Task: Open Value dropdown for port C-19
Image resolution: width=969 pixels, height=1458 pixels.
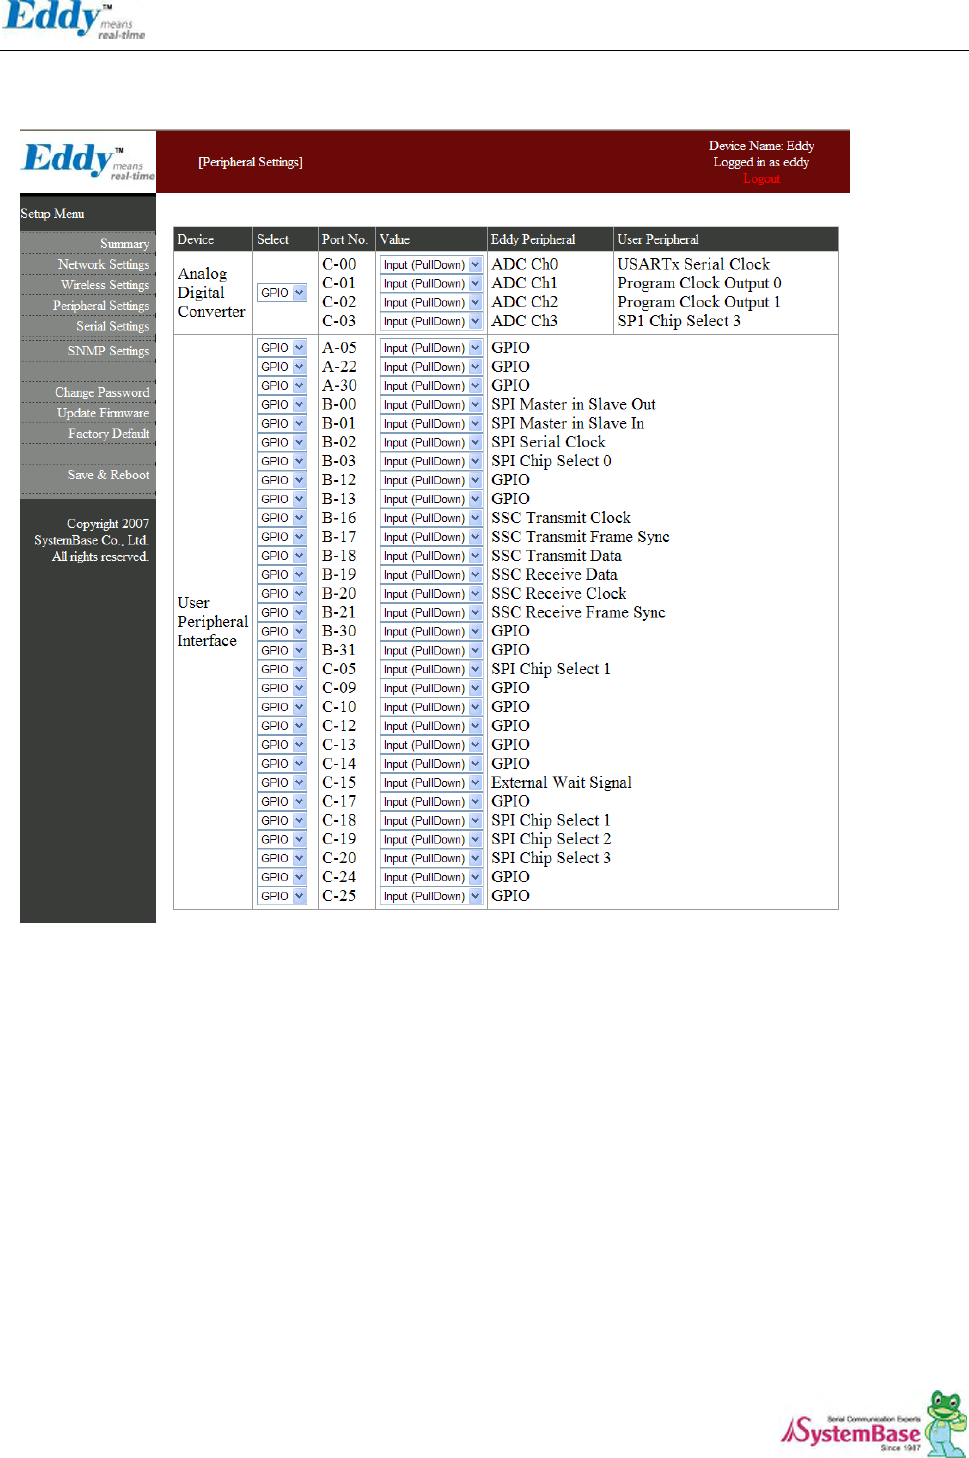Action: coord(431,840)
